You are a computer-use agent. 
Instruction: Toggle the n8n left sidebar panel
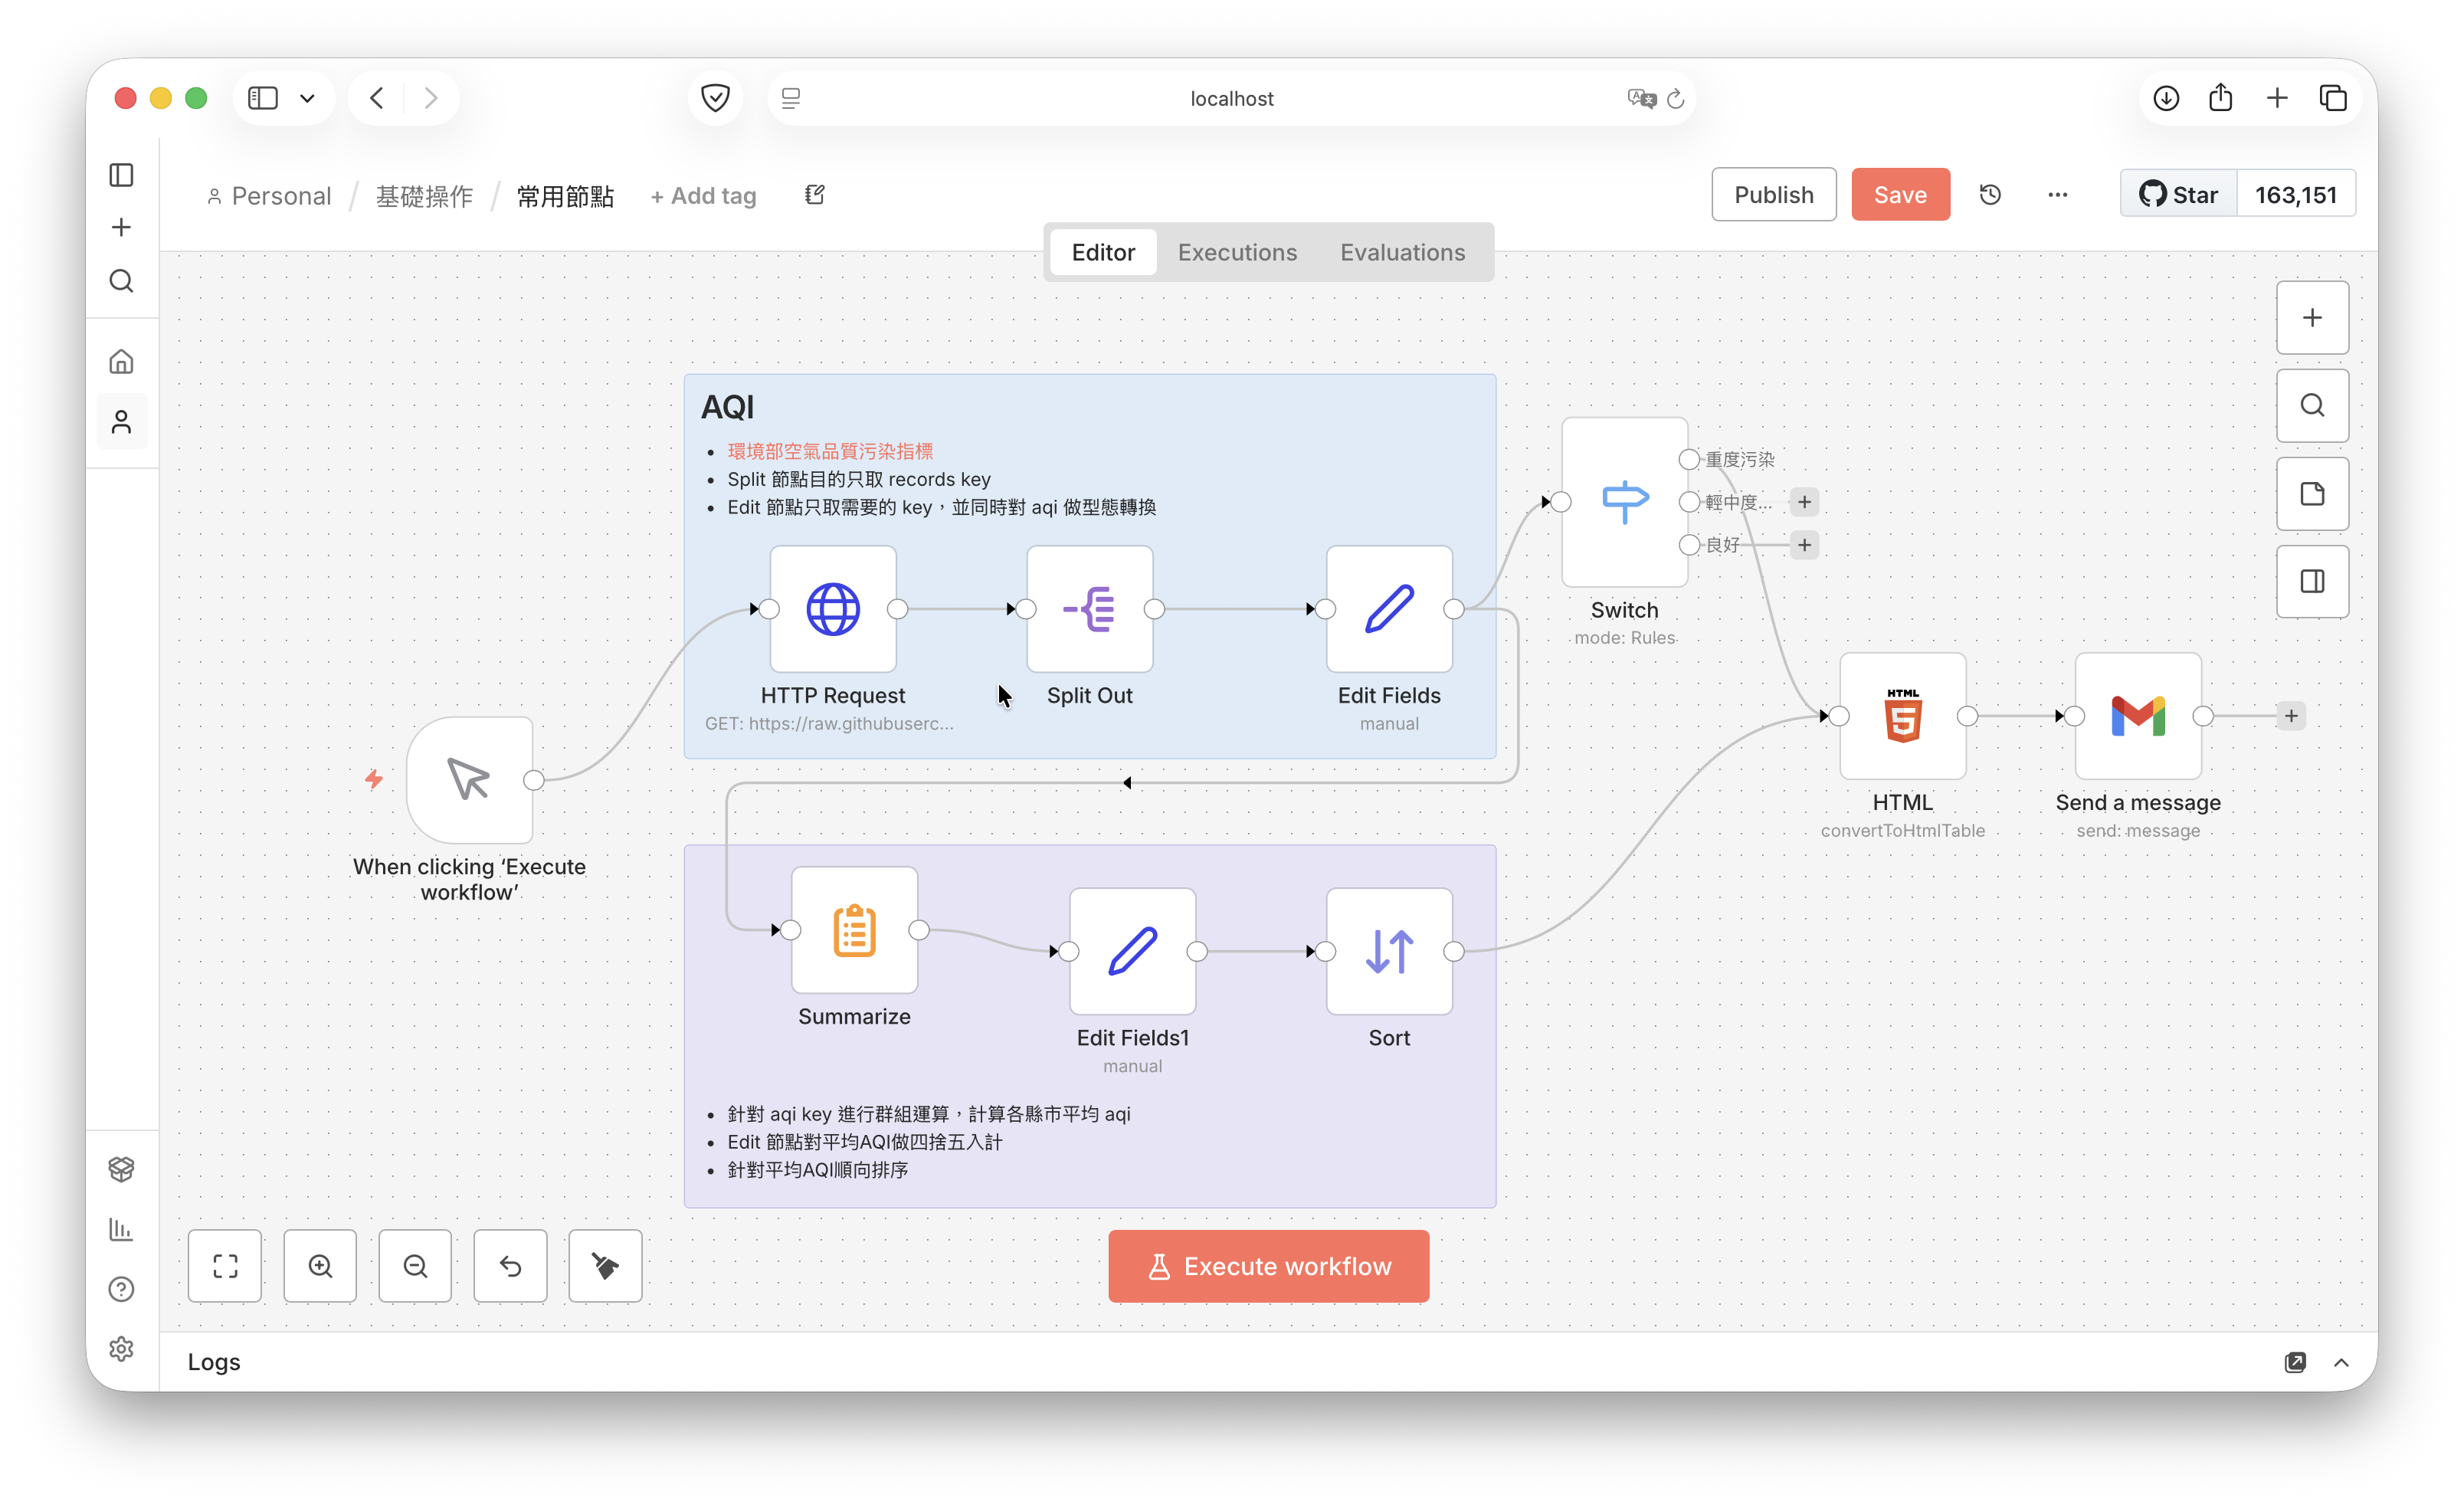(121, 175)
